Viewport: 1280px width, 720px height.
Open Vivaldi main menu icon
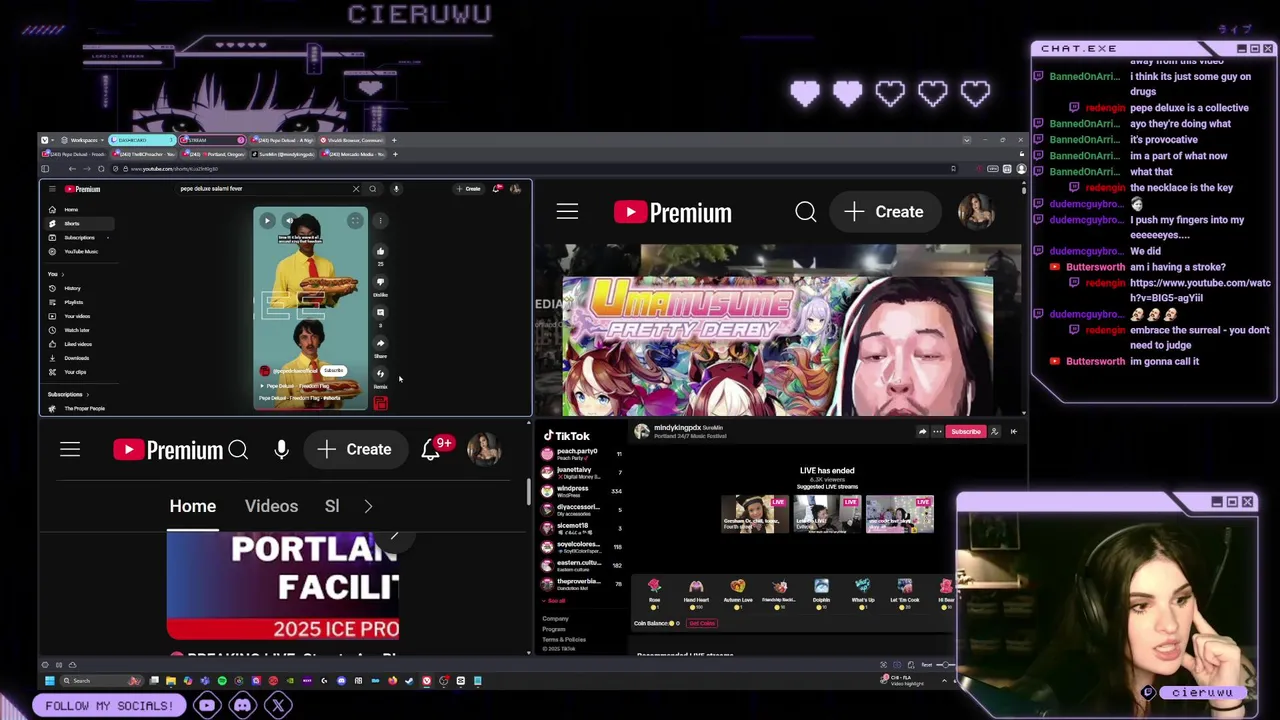pyautogui.click(x=44, y=140)
